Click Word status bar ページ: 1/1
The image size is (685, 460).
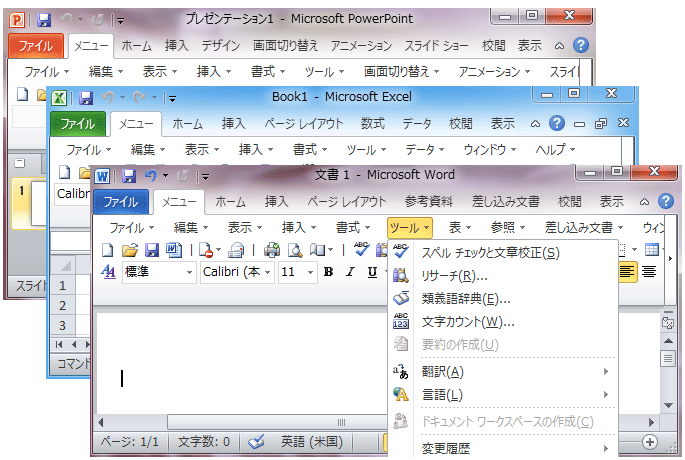(129, 442)
